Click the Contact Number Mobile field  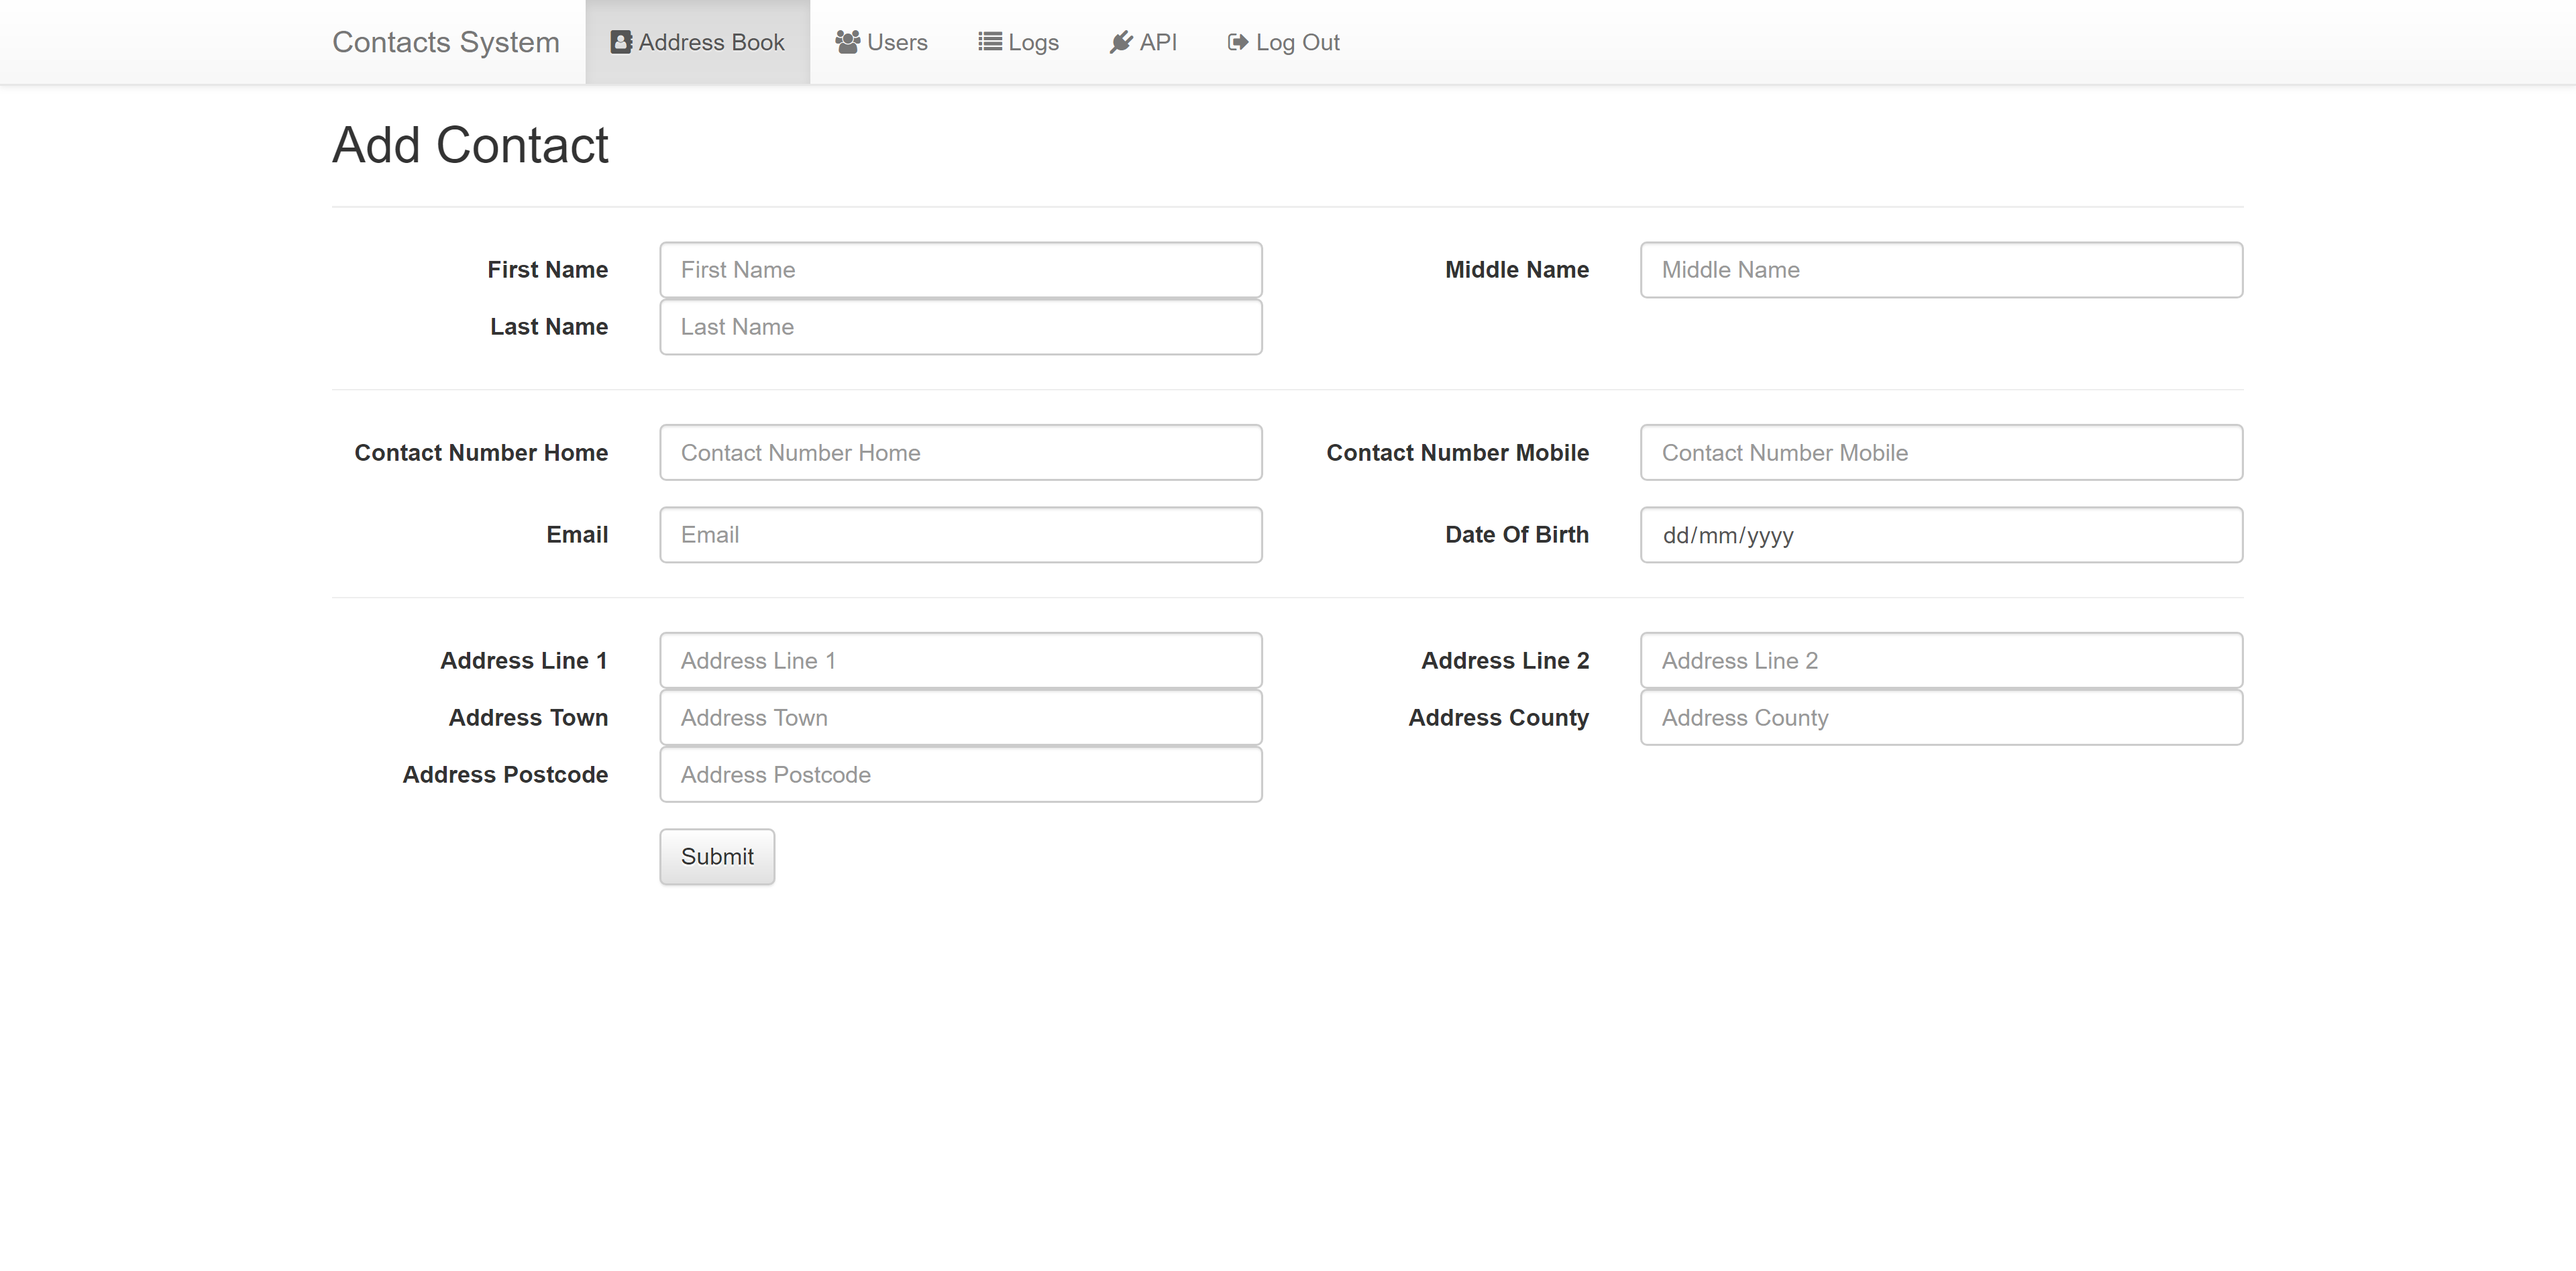tap(1941, 453)
